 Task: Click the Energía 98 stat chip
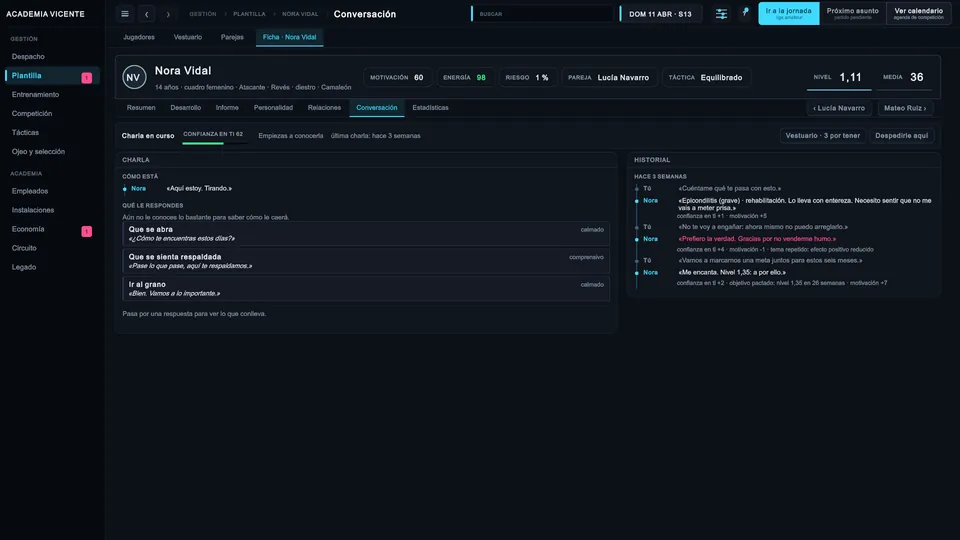click(465, 78)
